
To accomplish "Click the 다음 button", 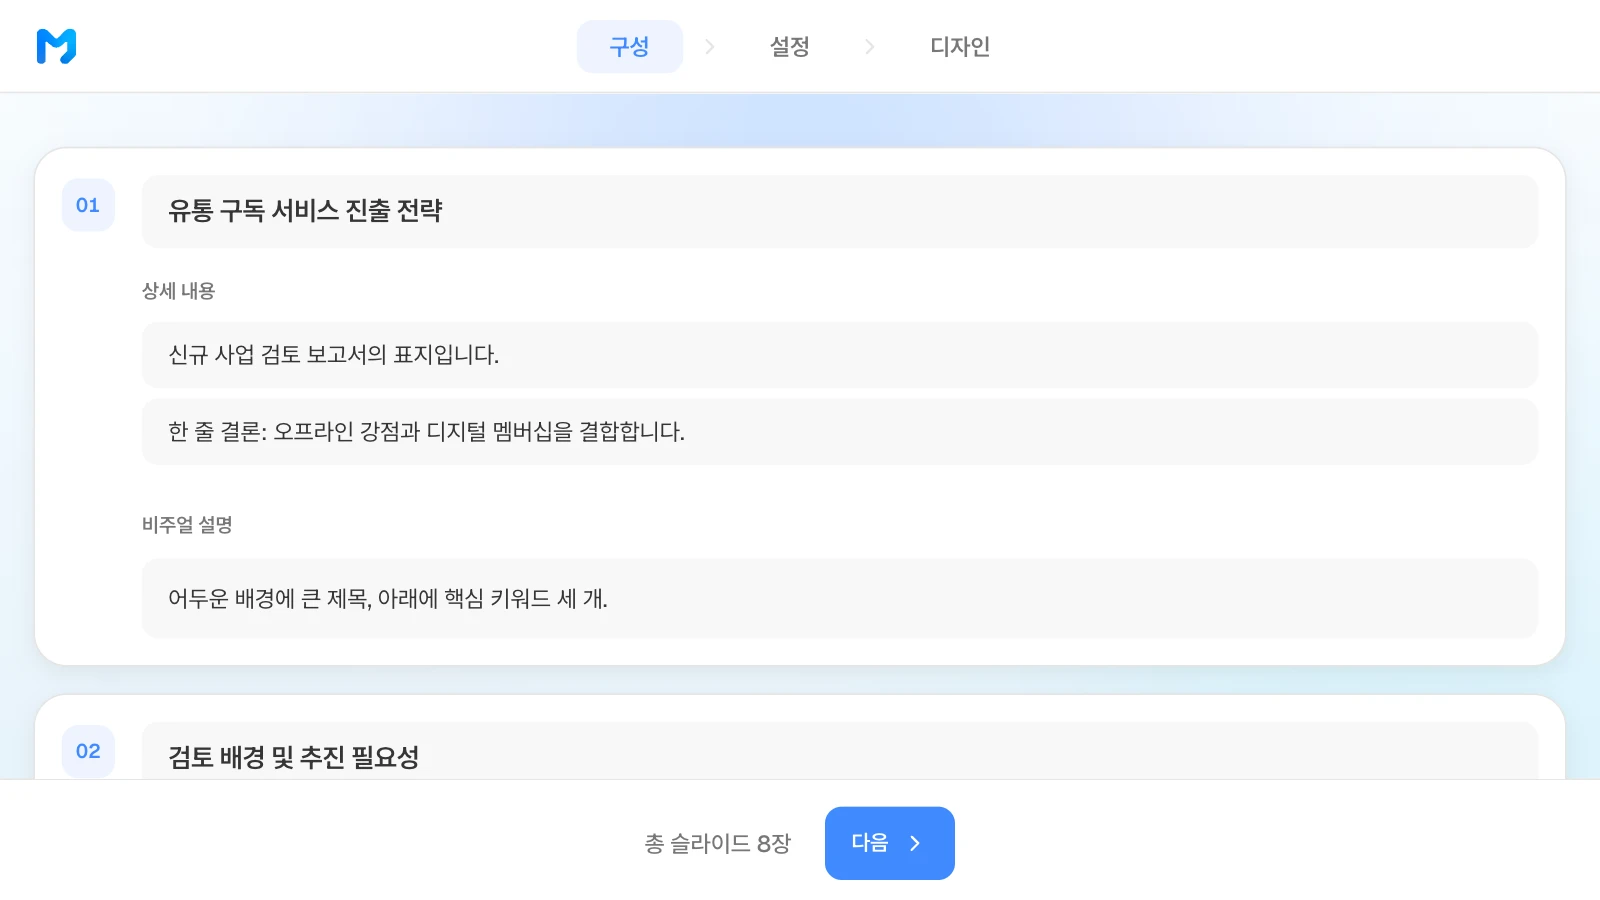I will pyautogui.click(x=890, y=843).
